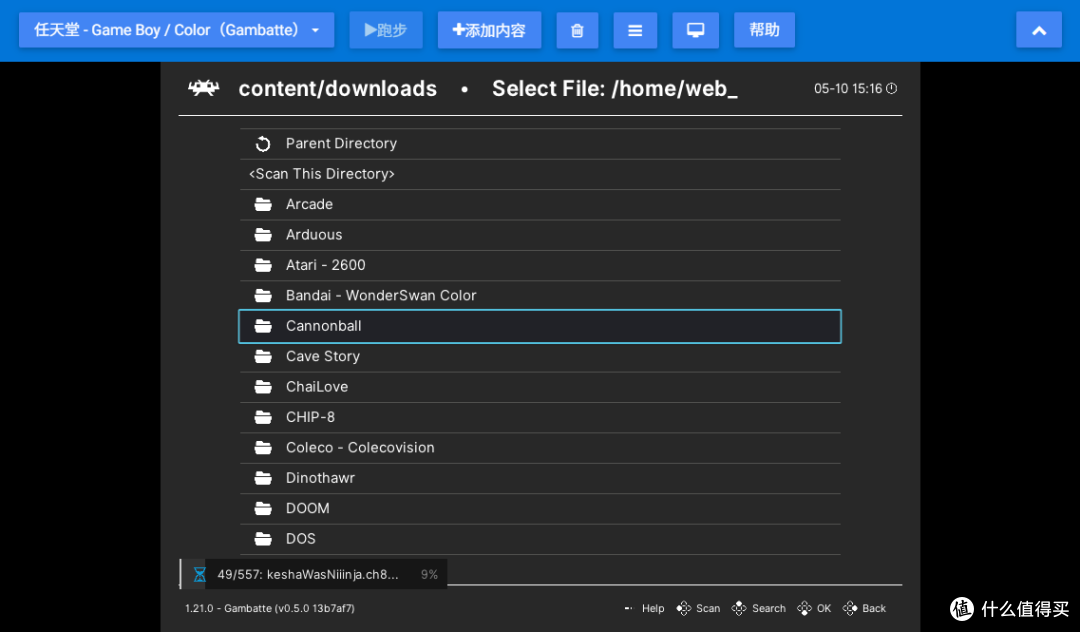
Task: Click the Parent Directory refresh-arrow icon
Action: pos(263,144)
